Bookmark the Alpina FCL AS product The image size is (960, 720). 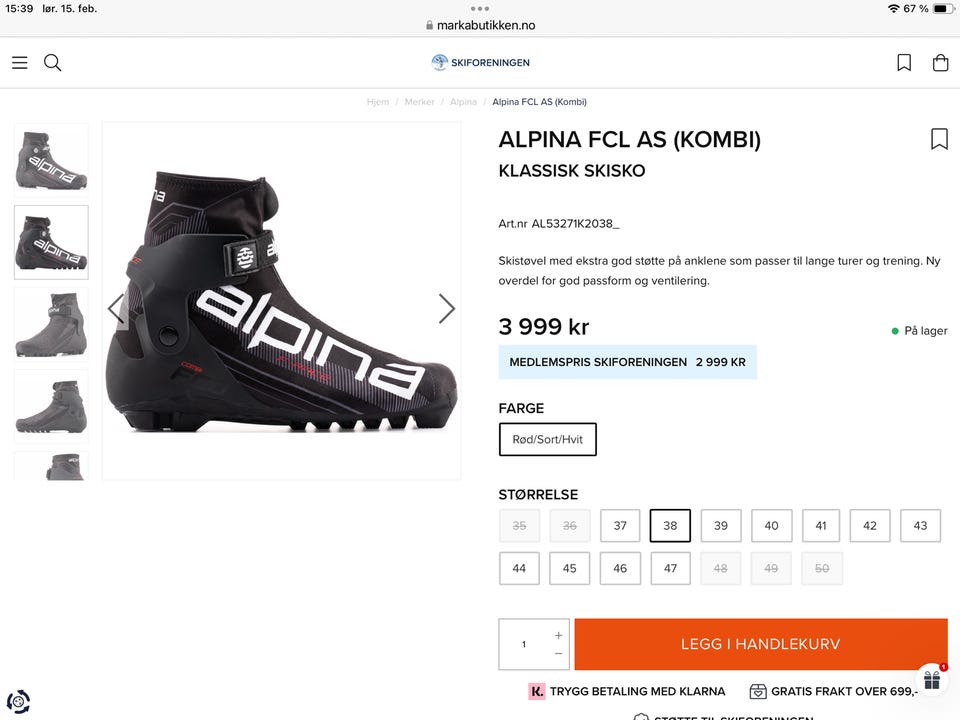[939, 139]
